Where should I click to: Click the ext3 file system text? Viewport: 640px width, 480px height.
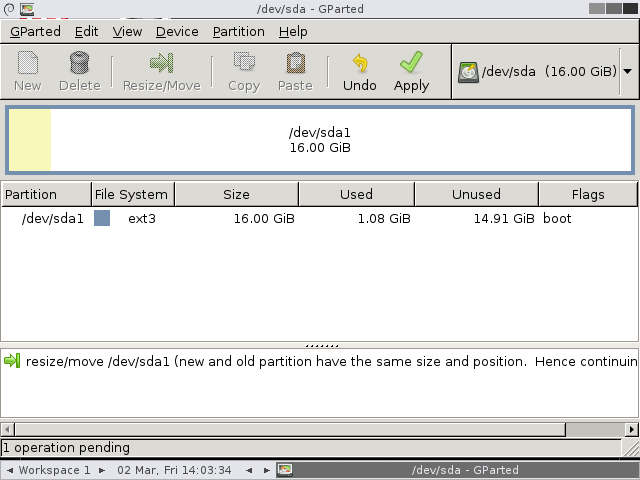coord(142,219)
